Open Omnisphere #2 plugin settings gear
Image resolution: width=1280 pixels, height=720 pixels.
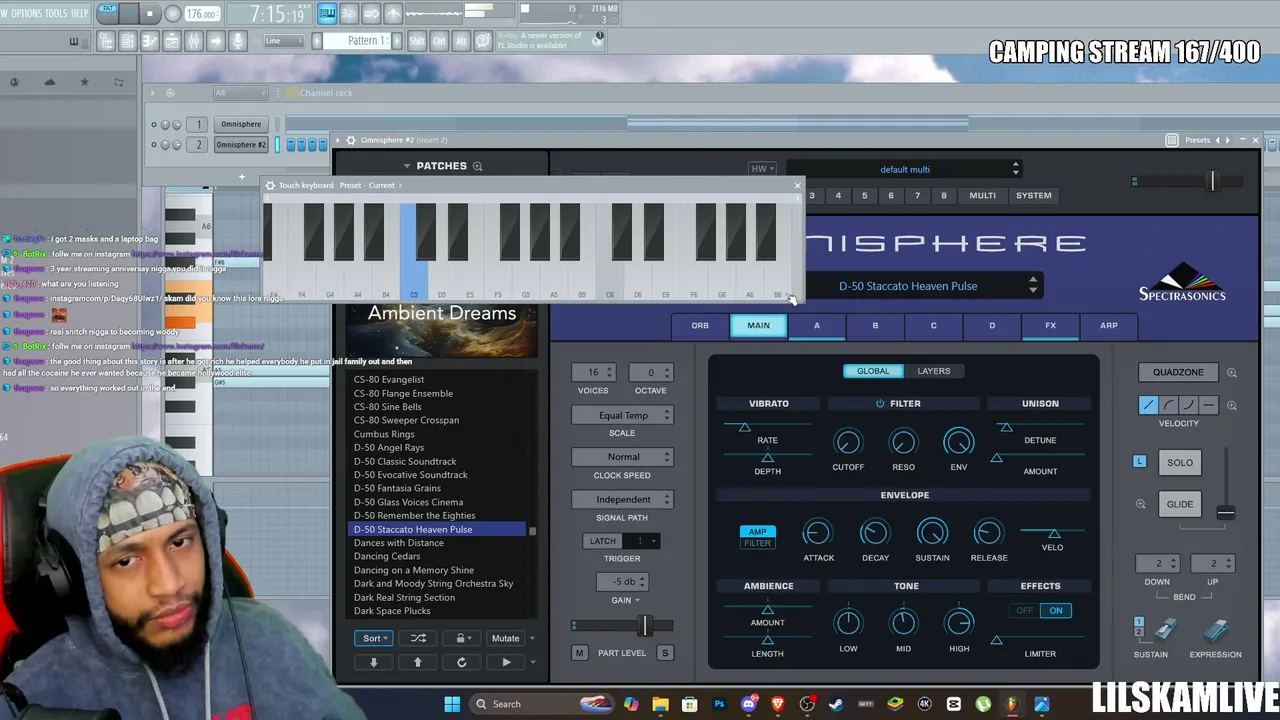[x=351, y=140]
